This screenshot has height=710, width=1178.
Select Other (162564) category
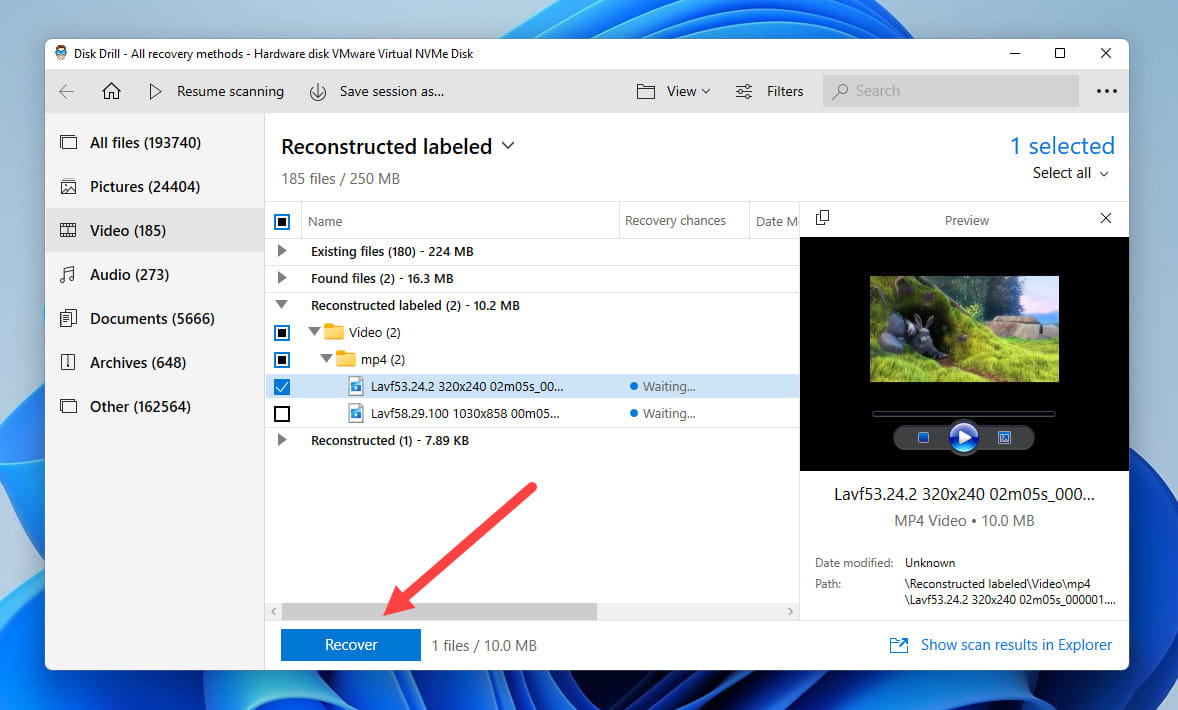pyautogui.click(x=154, y=406)
